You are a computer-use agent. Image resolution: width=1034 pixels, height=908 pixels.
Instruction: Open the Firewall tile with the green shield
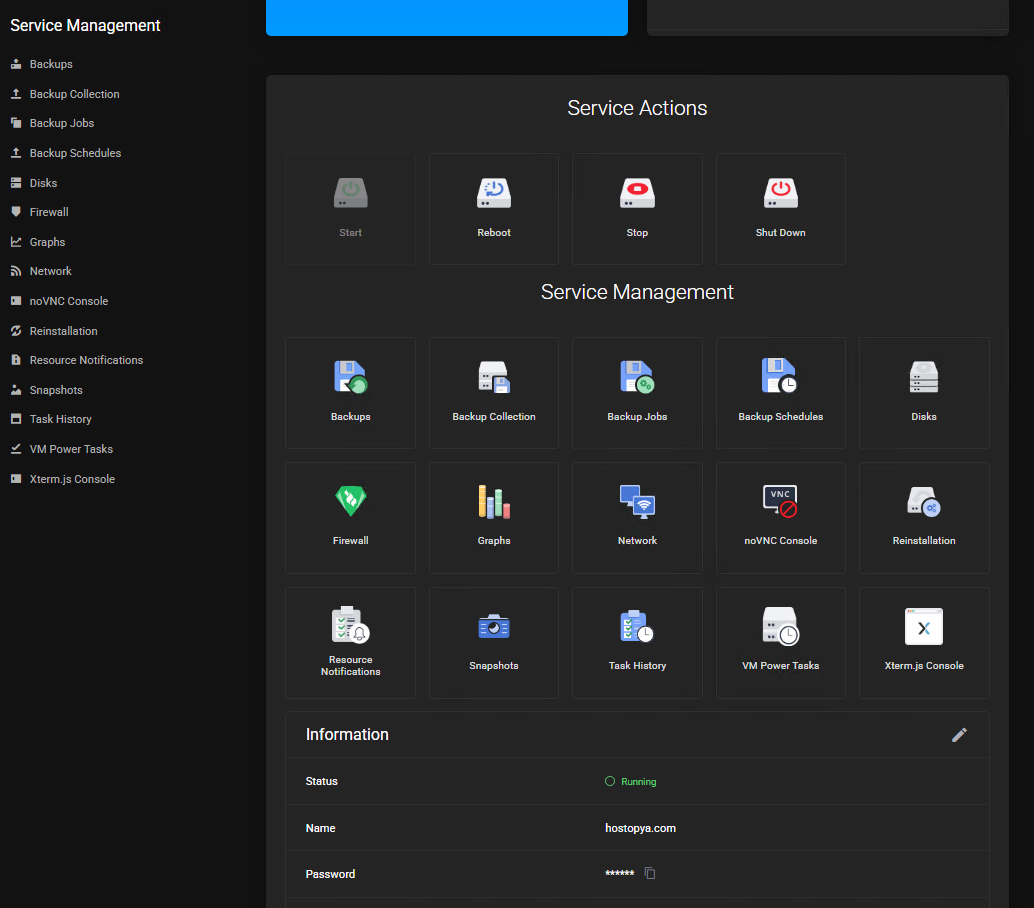350,518
